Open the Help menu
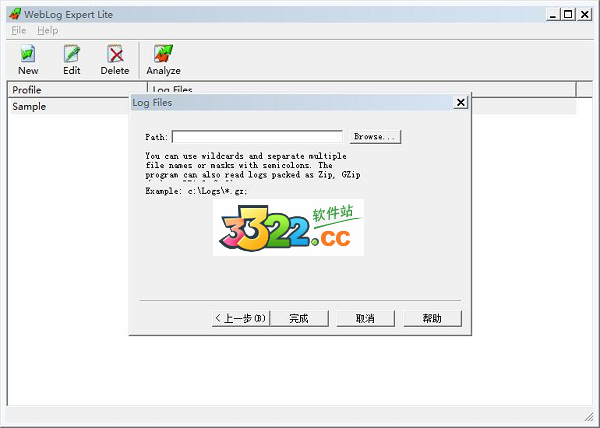 pyautogui.click(x=48, y=30)
